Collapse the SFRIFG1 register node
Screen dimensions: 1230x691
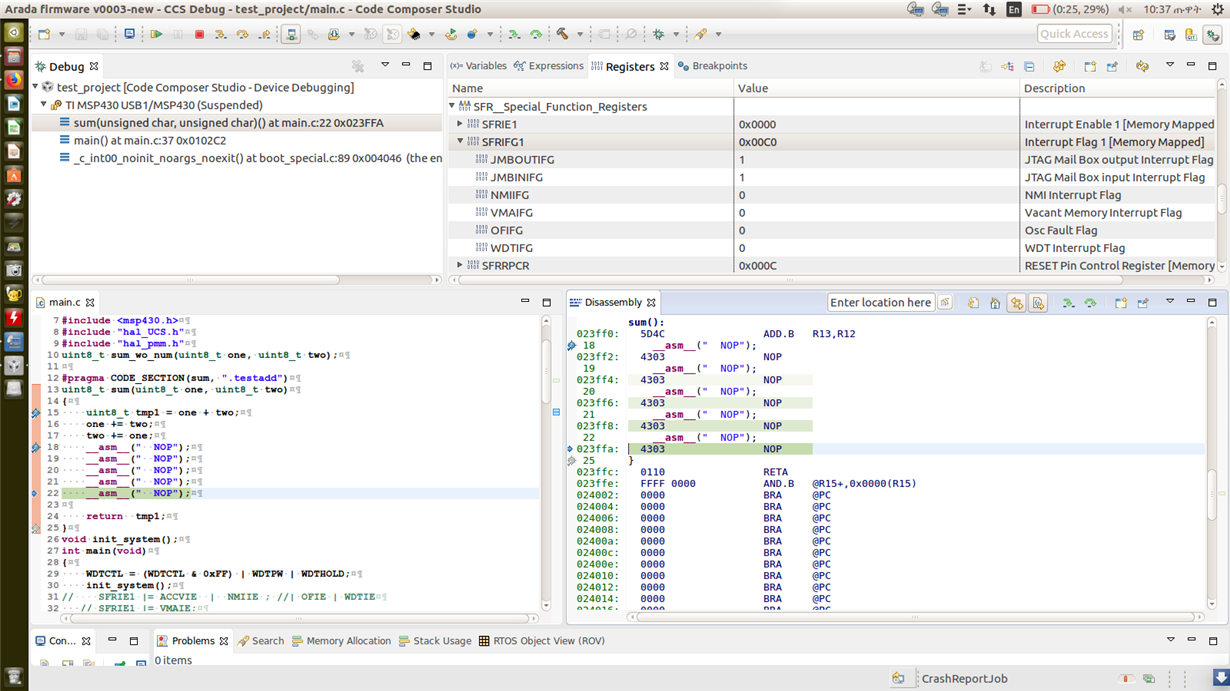(460, 142)
